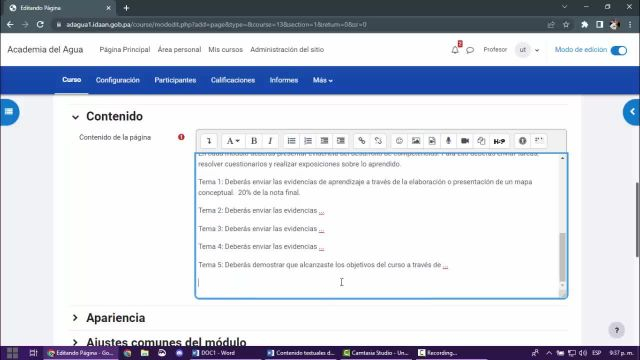Open the Calificaciones tab
Viewport: 640px width, 360px height.
tap(233, 80)
